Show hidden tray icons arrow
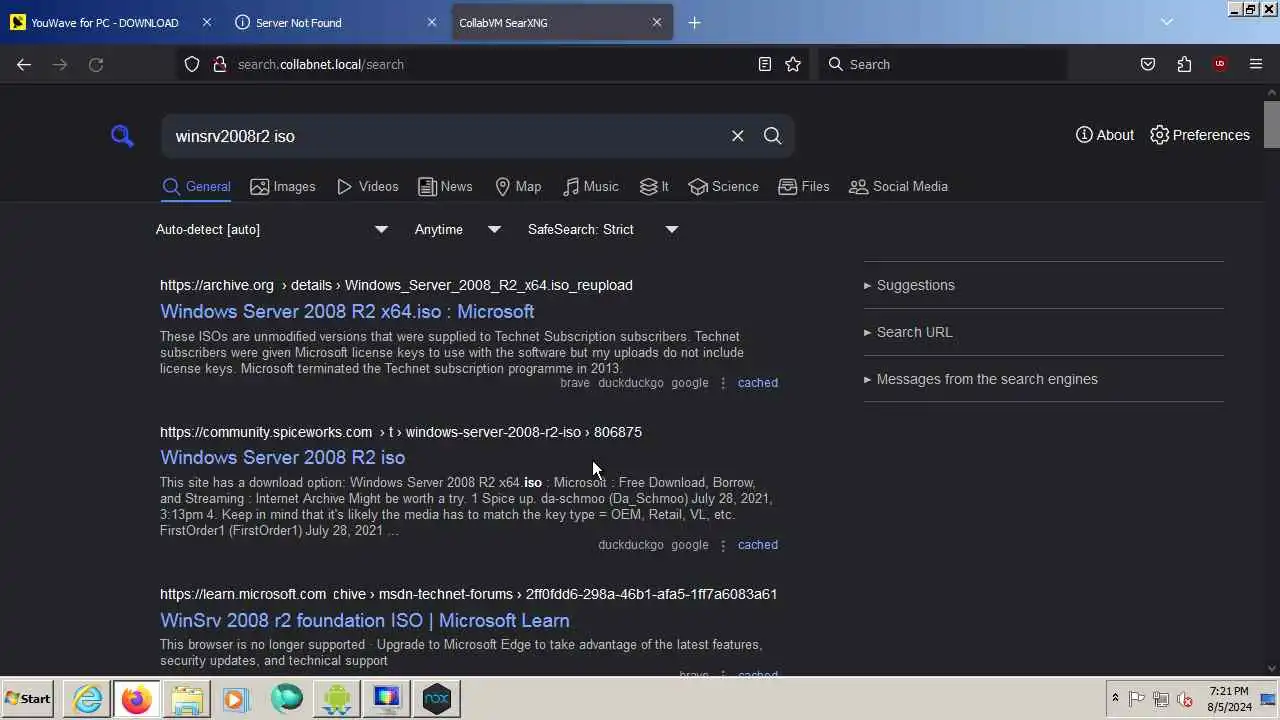Image resolution: width=1280 pixels, height=720 pixels. pos(1115,698)
